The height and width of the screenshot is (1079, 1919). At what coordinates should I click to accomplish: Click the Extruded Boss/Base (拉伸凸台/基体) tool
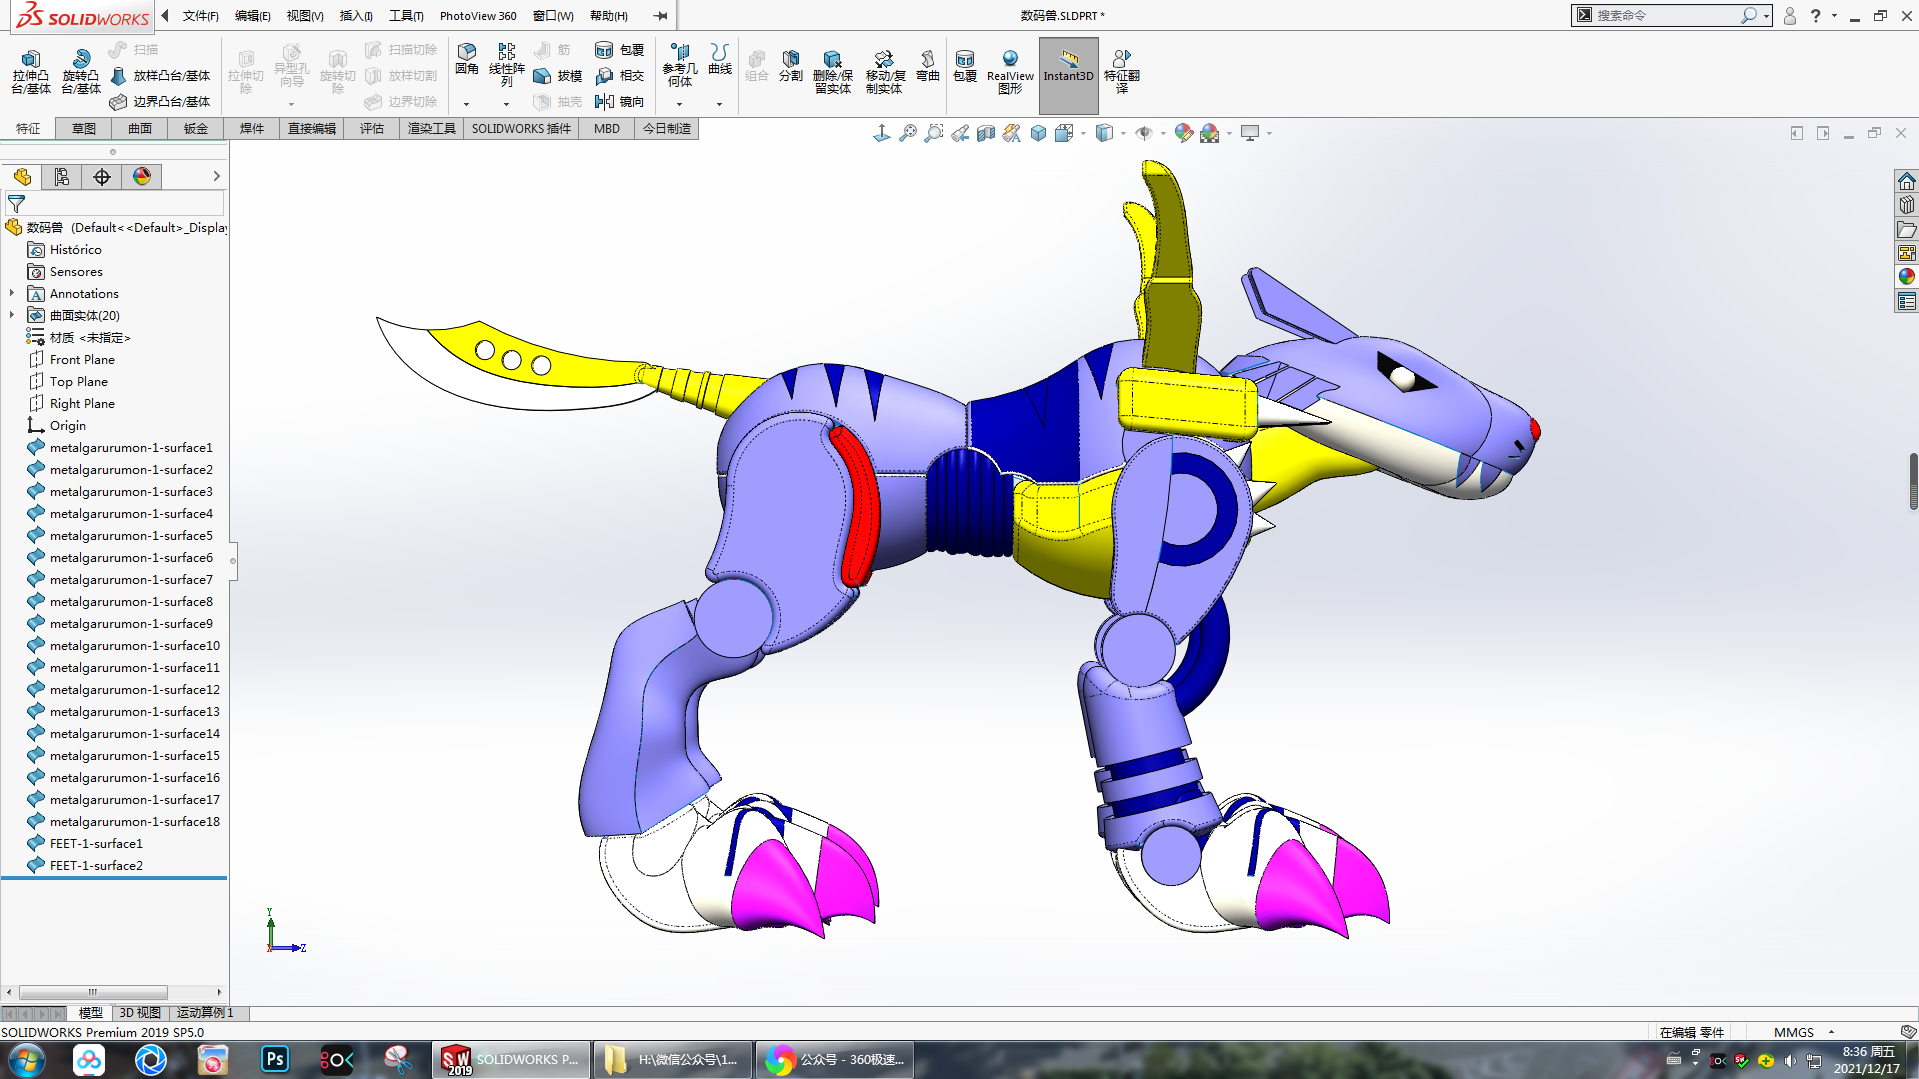30,72
